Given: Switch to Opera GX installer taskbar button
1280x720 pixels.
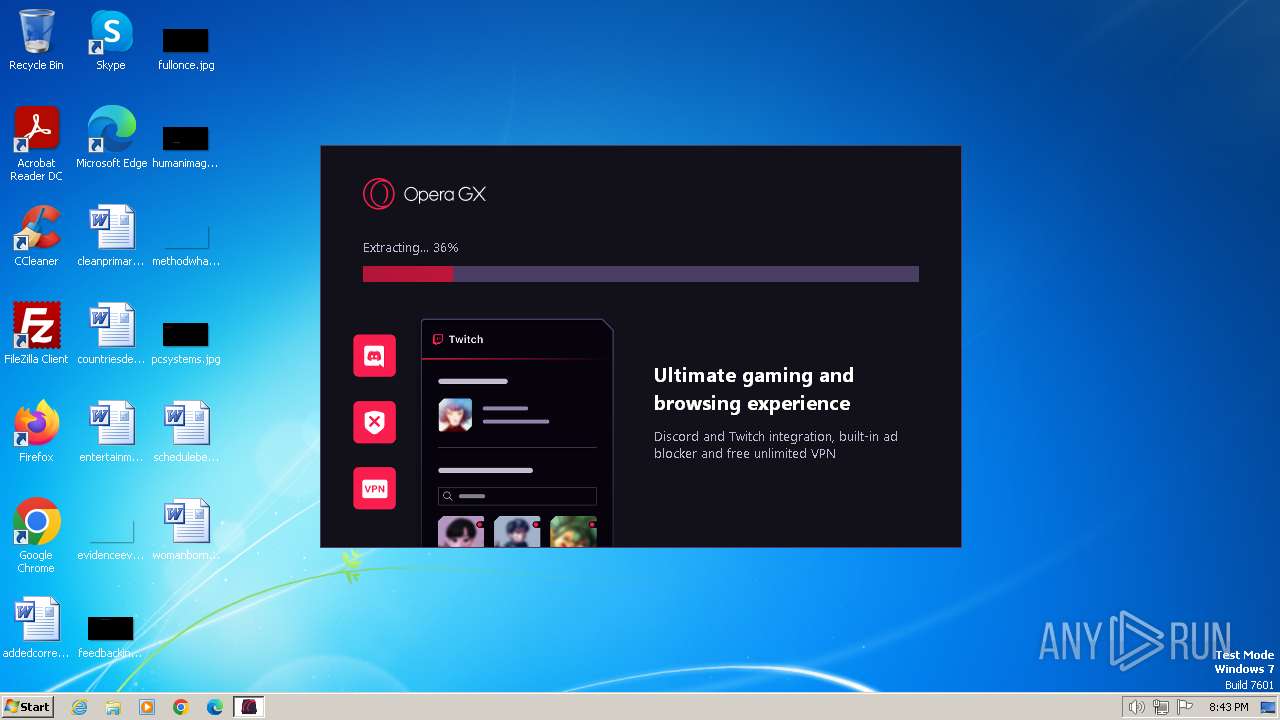Looking at the screenshot, I should [x=249, y=707].
